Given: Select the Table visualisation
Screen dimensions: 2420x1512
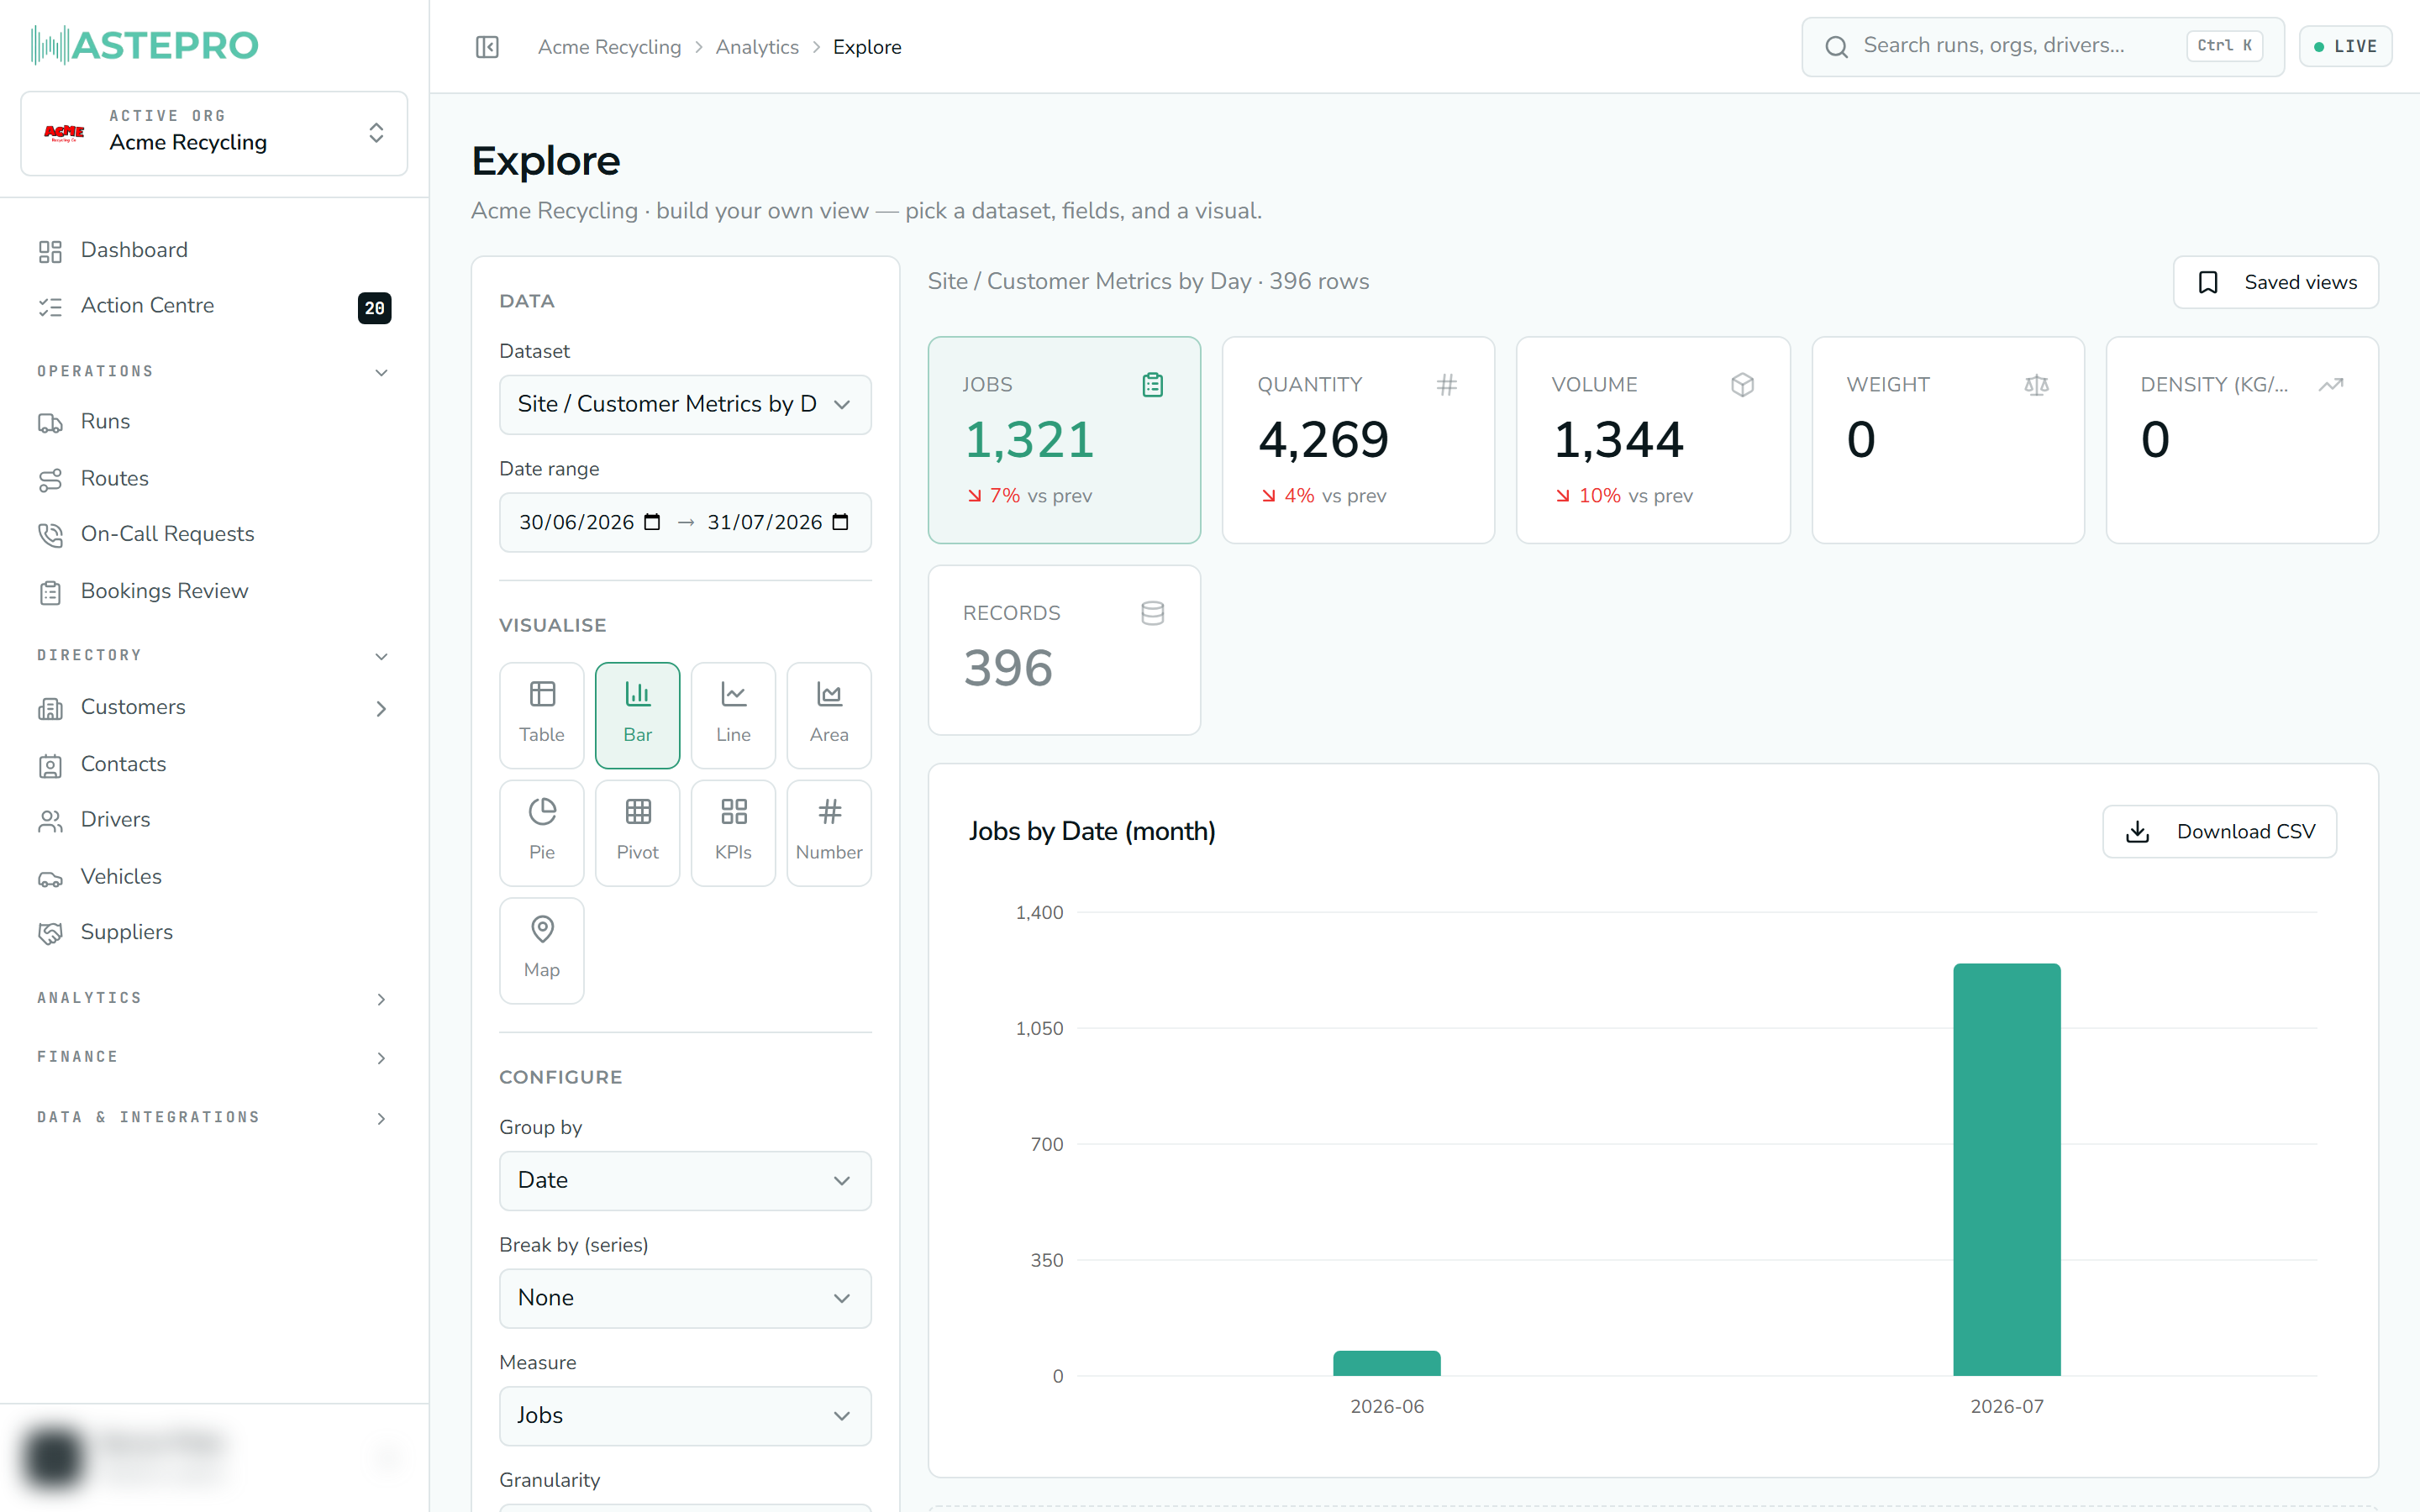Looking at the screenshot, I should pyautogui.click(x=542, y=715).
